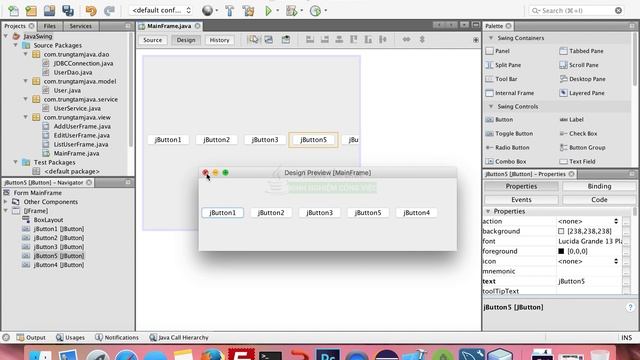Open the Firefox icon in Dock
This screenshot has width=640, height=360.
[x=212, y=354]
